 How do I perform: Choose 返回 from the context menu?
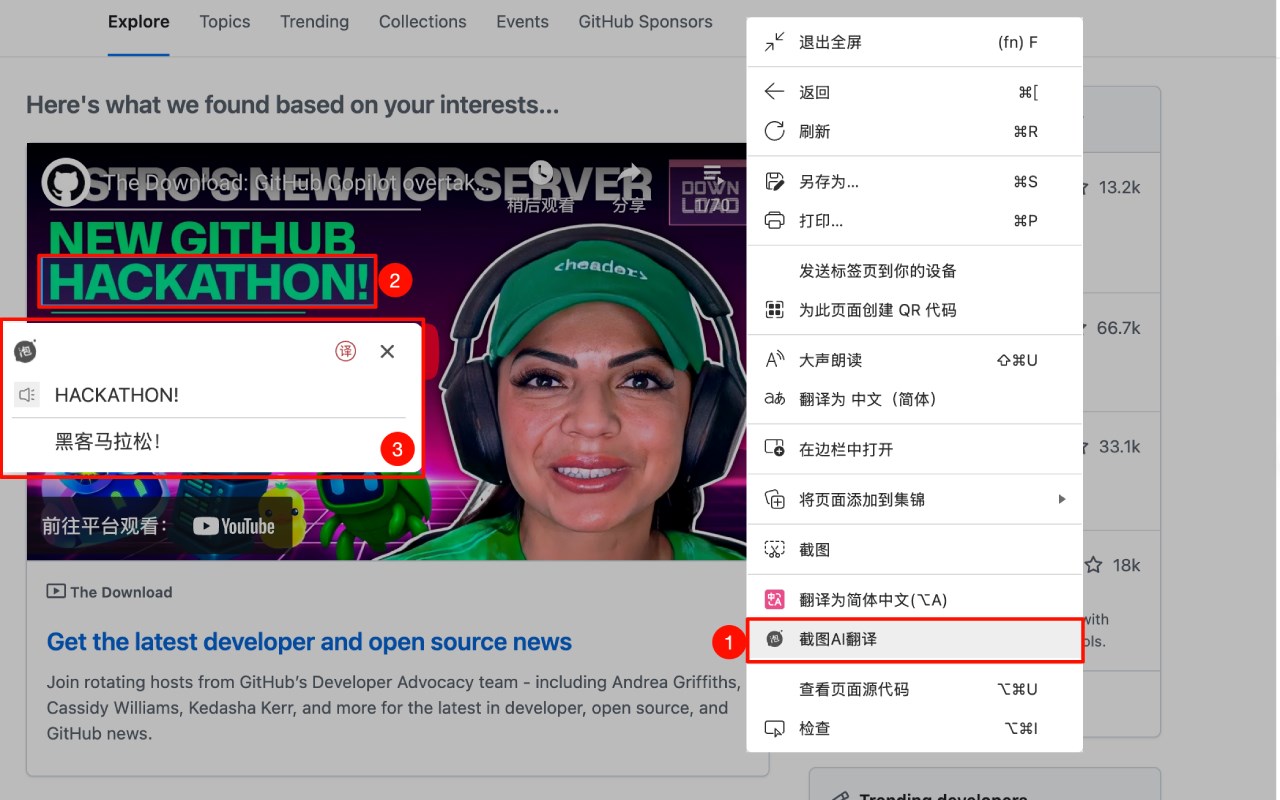click(x=914, y=92)
